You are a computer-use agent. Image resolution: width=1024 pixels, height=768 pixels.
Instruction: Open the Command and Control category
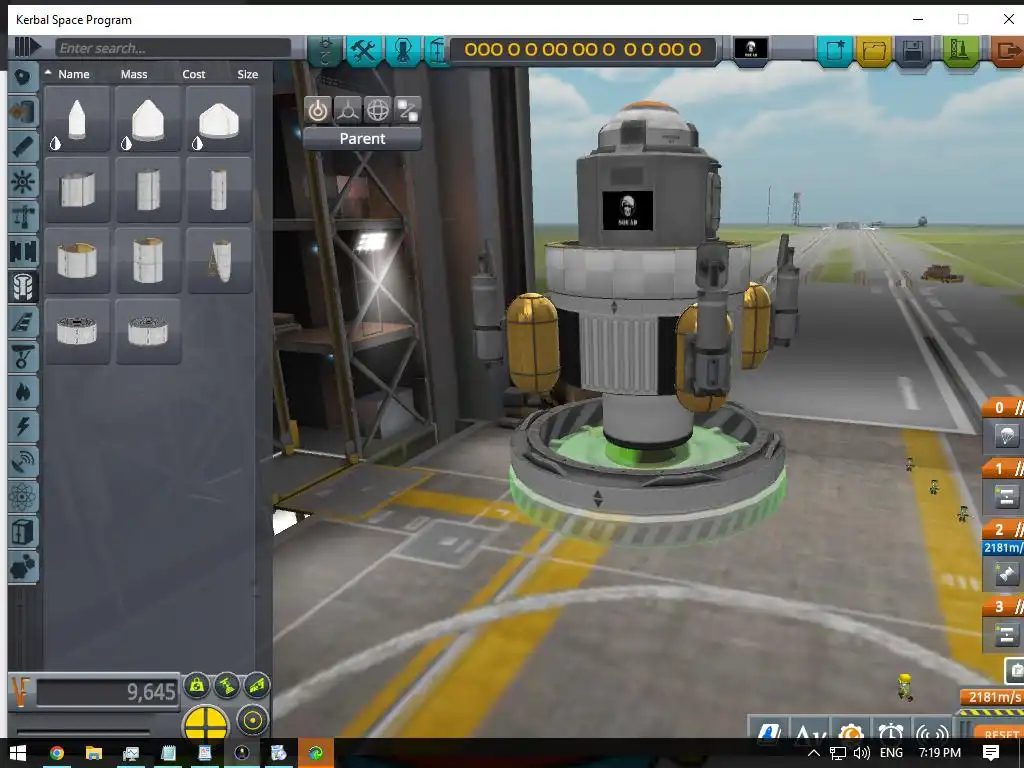click(24, 182)
